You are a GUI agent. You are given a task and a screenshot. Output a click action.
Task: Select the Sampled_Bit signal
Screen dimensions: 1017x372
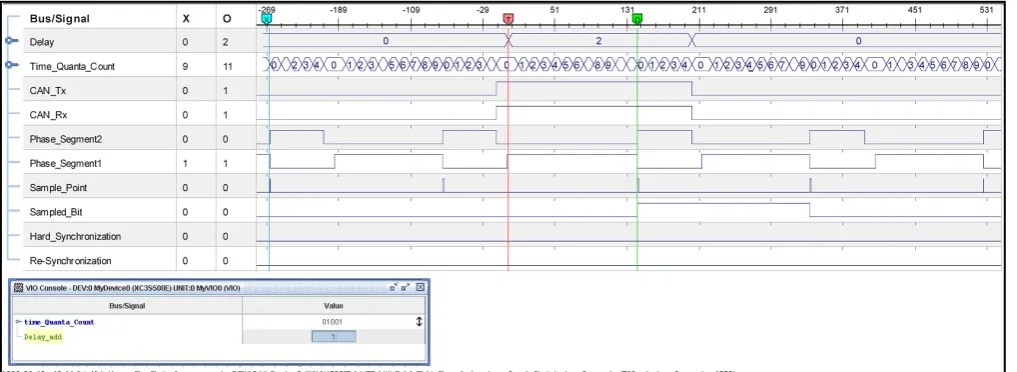(x=56, y=212)
